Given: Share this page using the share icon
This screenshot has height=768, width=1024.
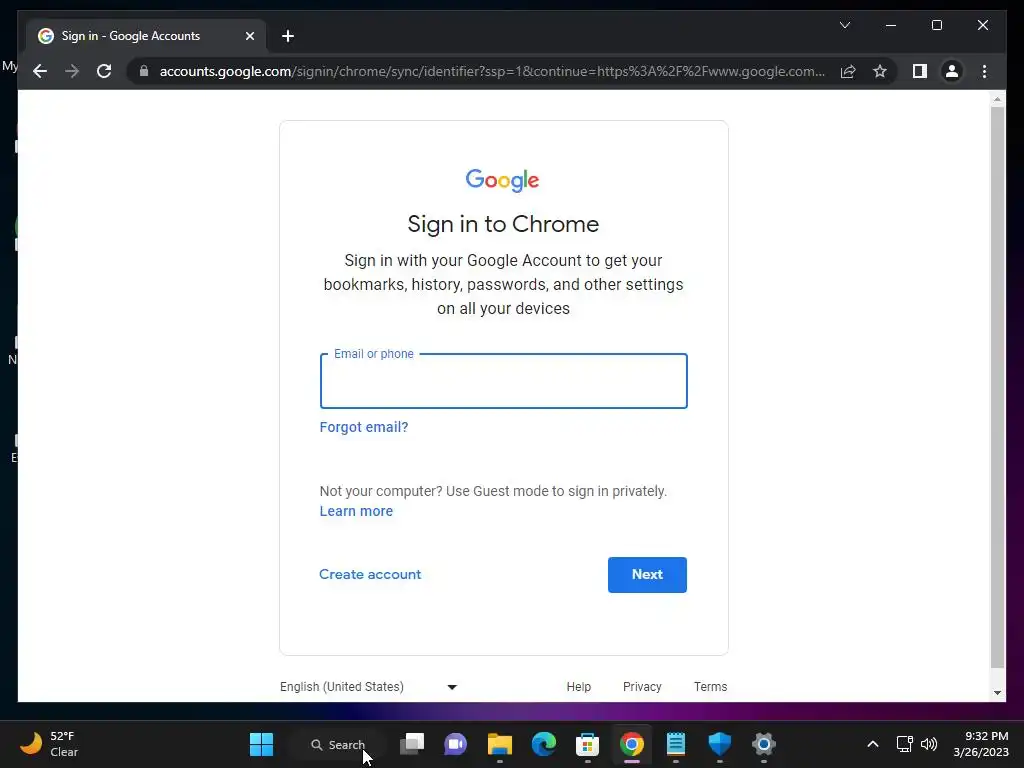Looking at the screenshot, I should 848,71.
